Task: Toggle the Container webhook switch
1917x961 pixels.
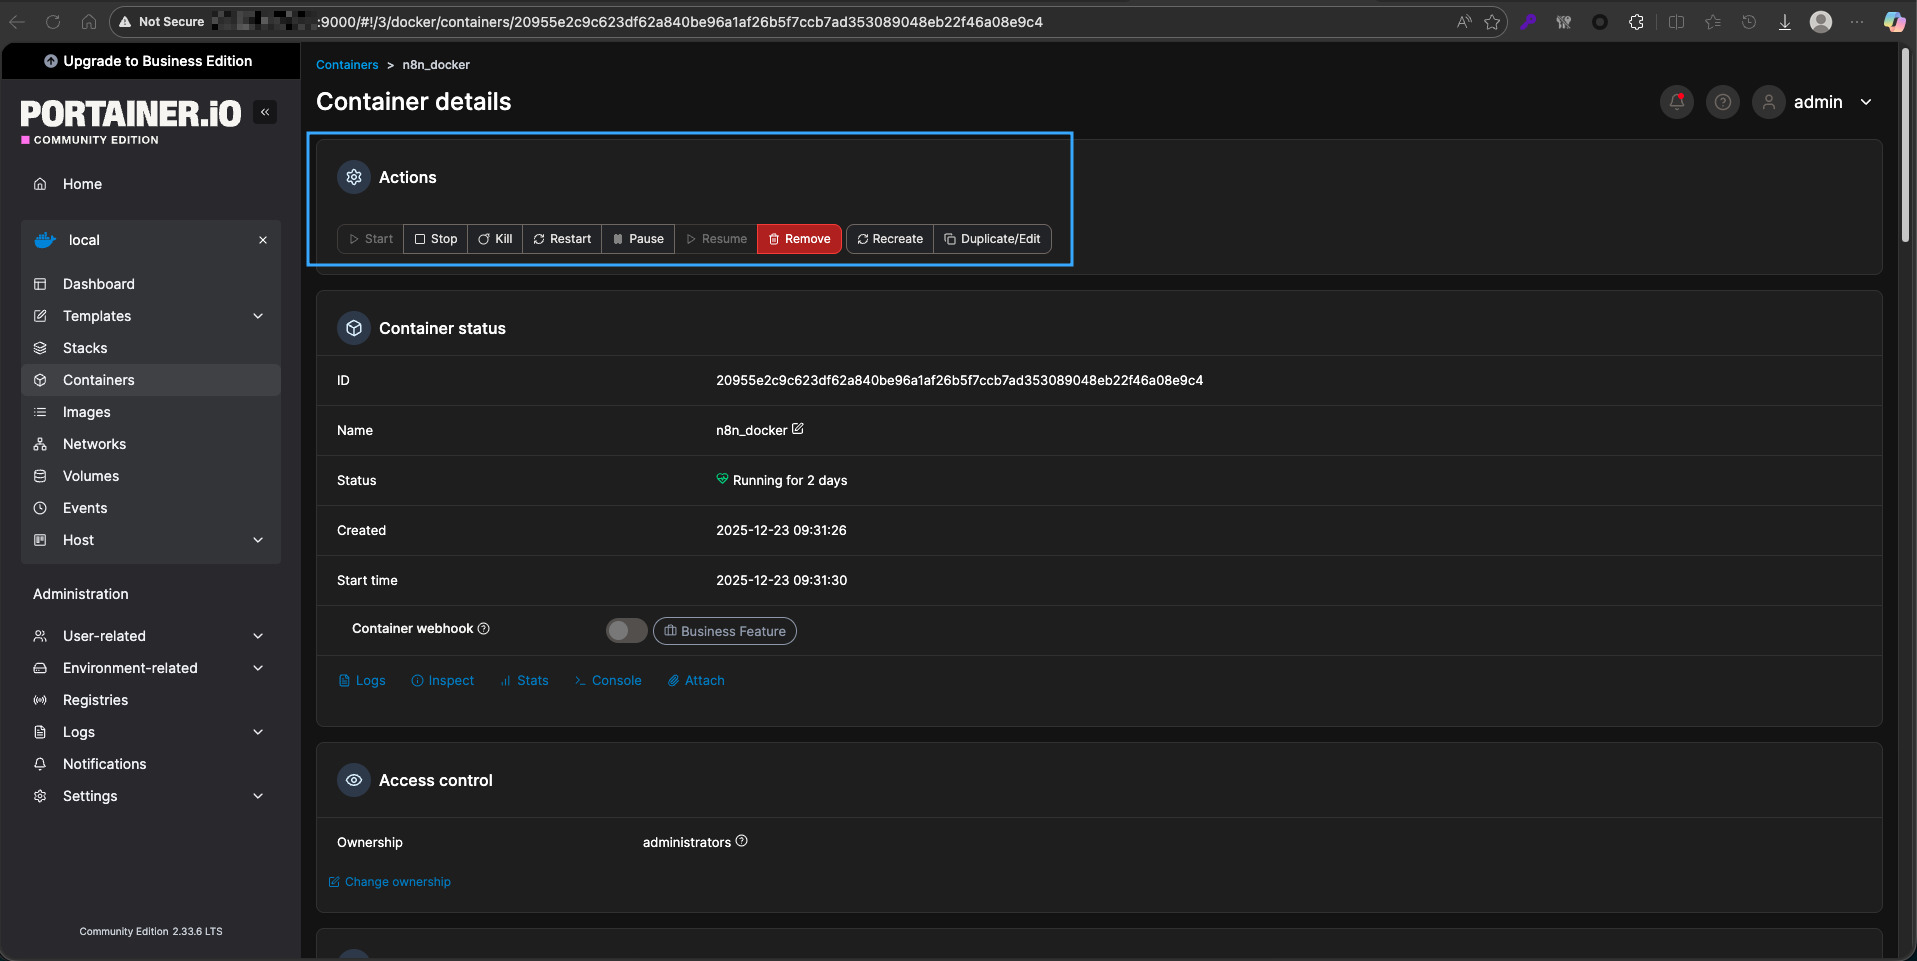Action: (626, 631)
